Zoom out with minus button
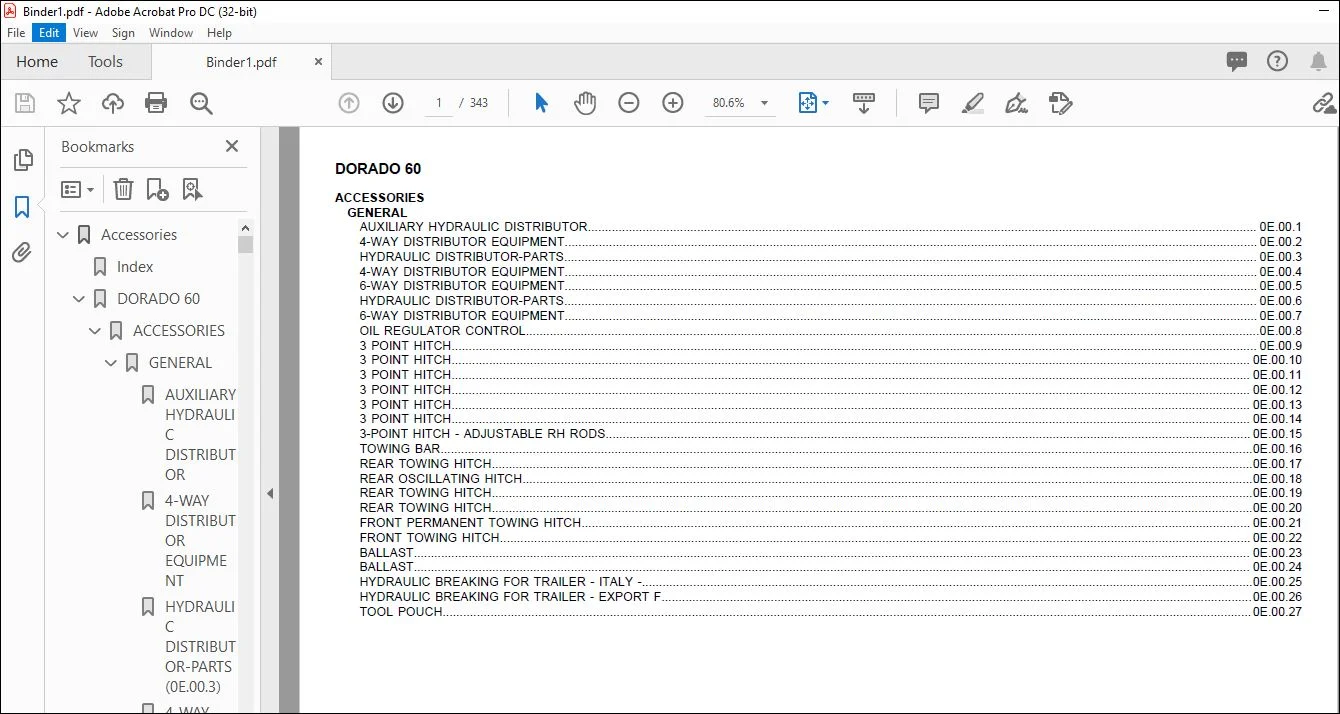This screenshot has height=714, width=1340. [x=629, y=103]
